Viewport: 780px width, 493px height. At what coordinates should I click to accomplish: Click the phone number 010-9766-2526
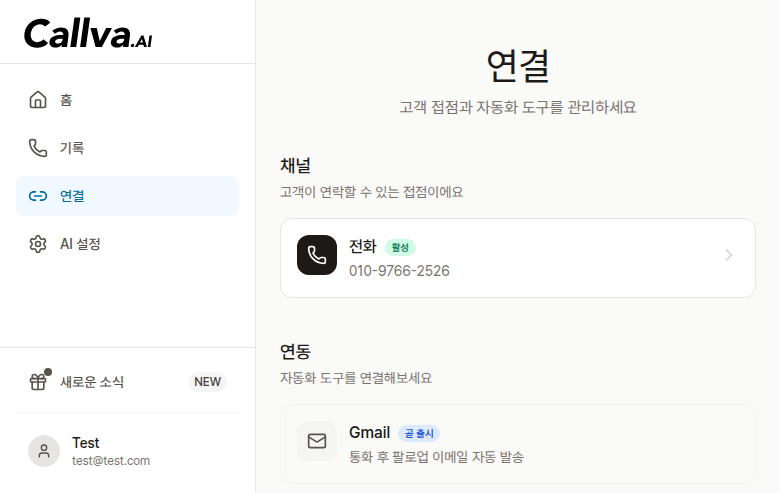[399, 271]
